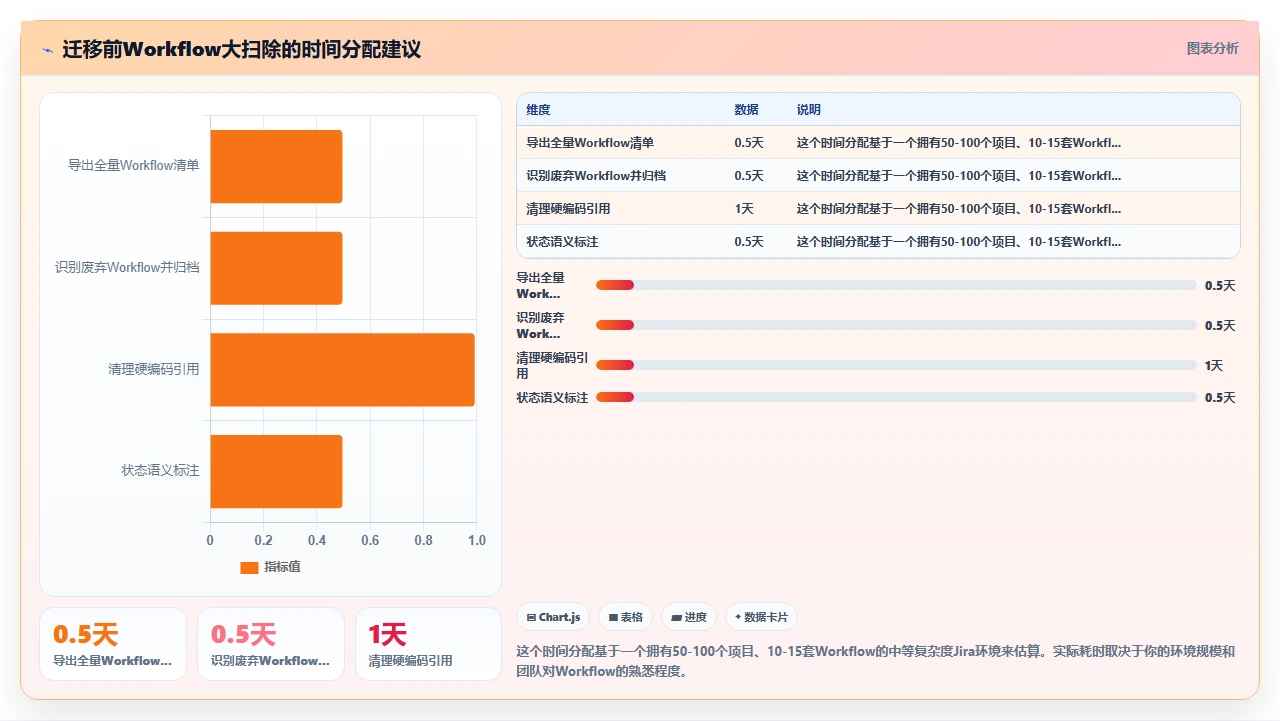Click the title icon beside 迁移前Workflow大扫除
Screen dimensions: 1280x721
48,49
